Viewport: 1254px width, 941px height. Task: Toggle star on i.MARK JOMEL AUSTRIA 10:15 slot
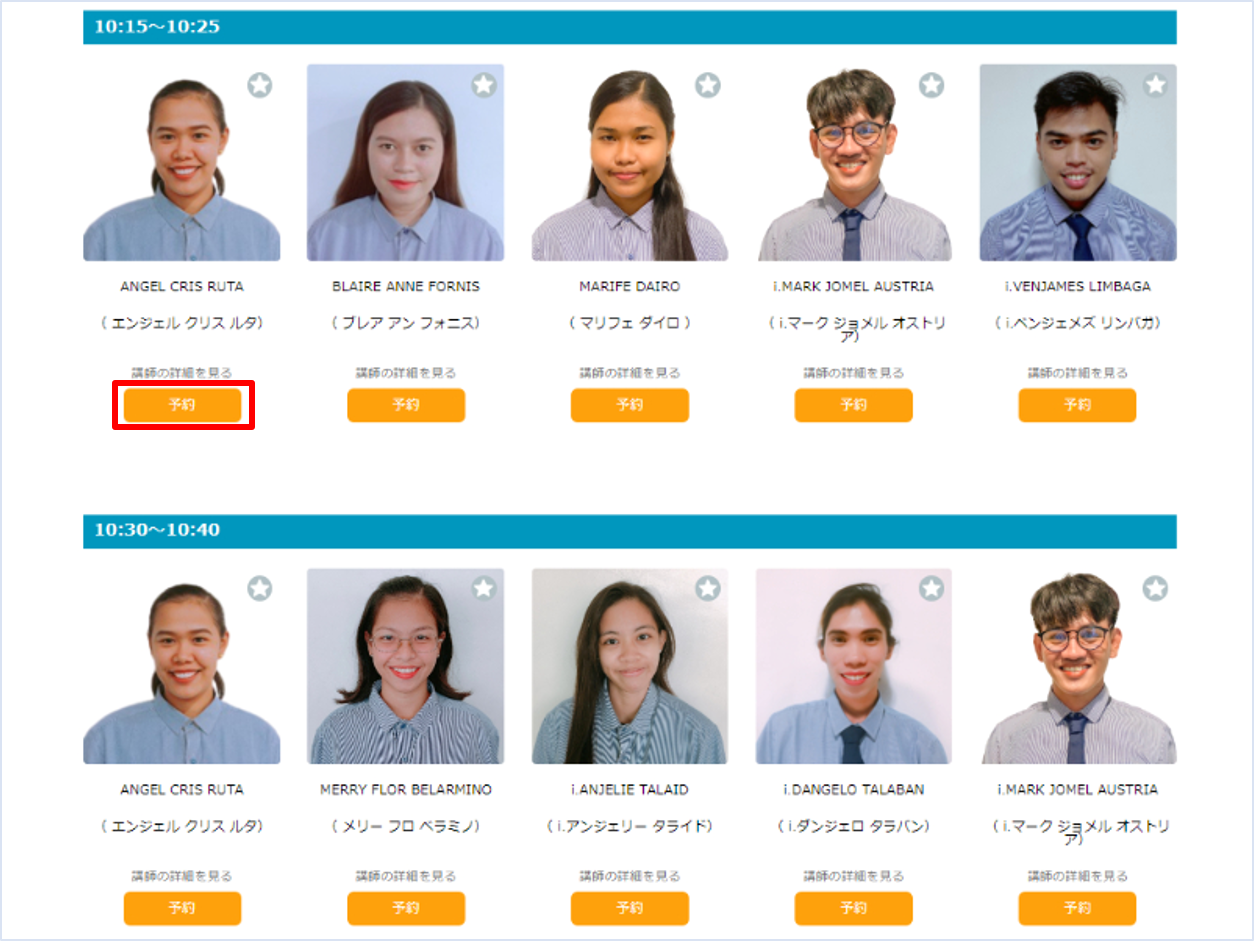pos(932,85)
